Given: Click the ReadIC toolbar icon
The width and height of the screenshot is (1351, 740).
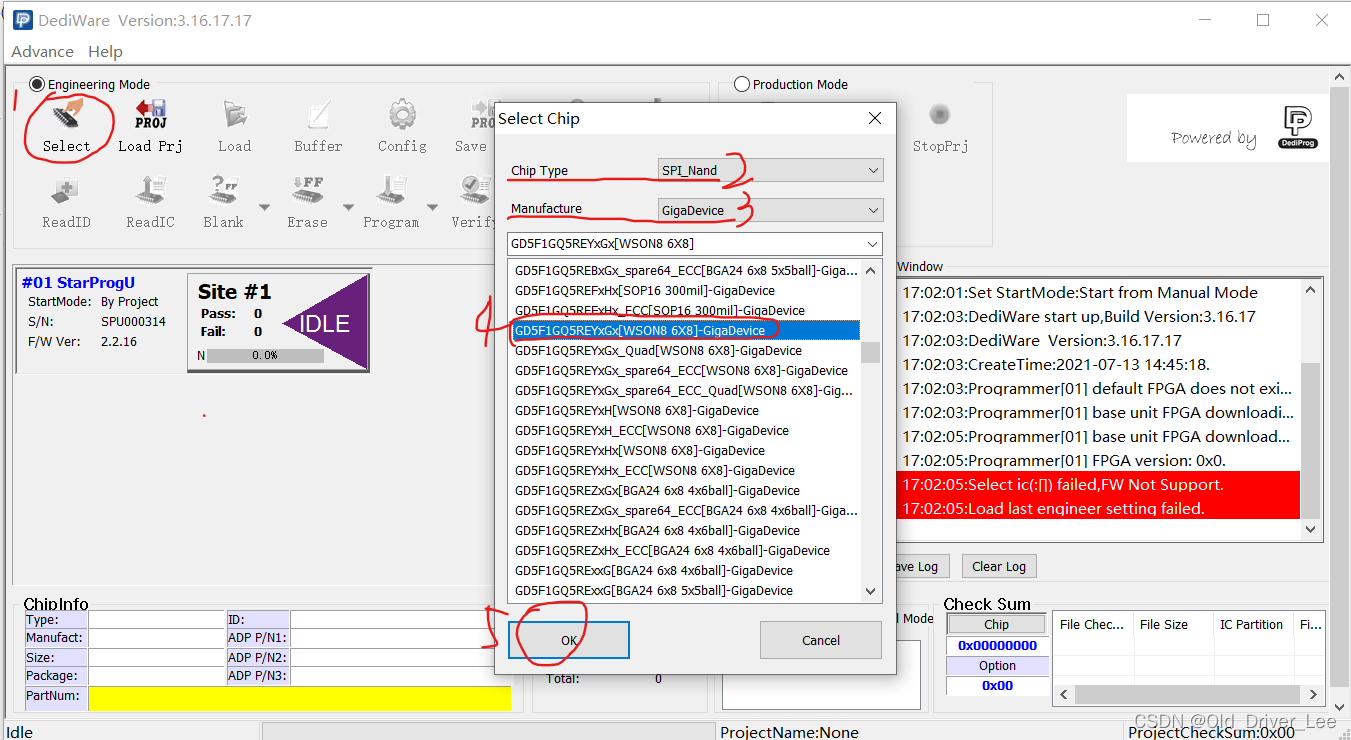Looking at the screenshot, I should [150, 200].
